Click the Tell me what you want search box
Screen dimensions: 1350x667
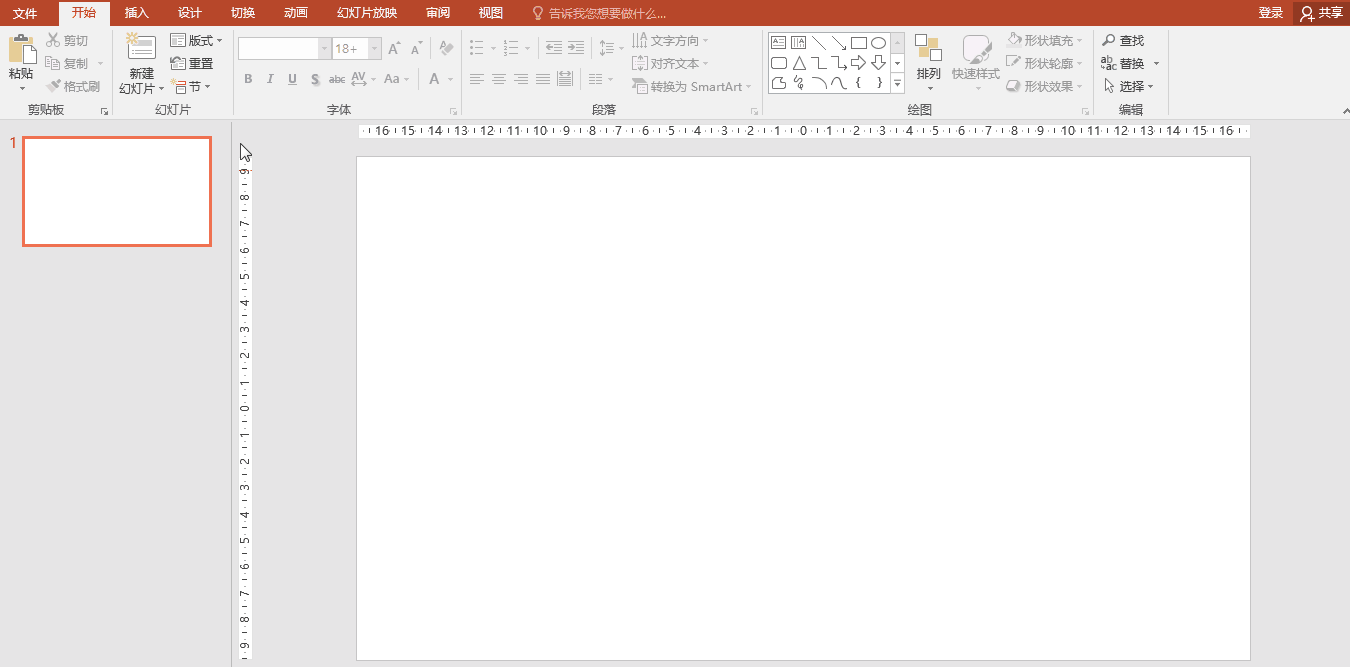click(x=598, y=13)
